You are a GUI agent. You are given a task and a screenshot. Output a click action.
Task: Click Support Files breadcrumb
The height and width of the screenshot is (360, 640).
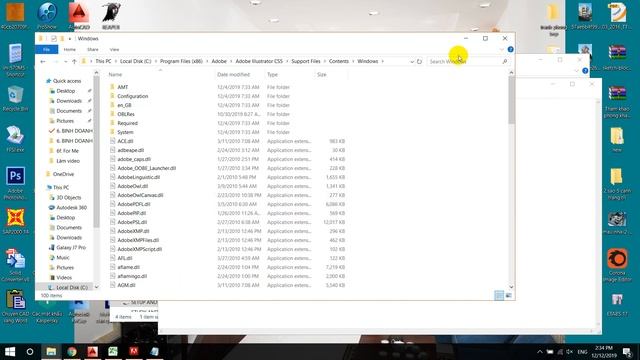coord(306,61)
